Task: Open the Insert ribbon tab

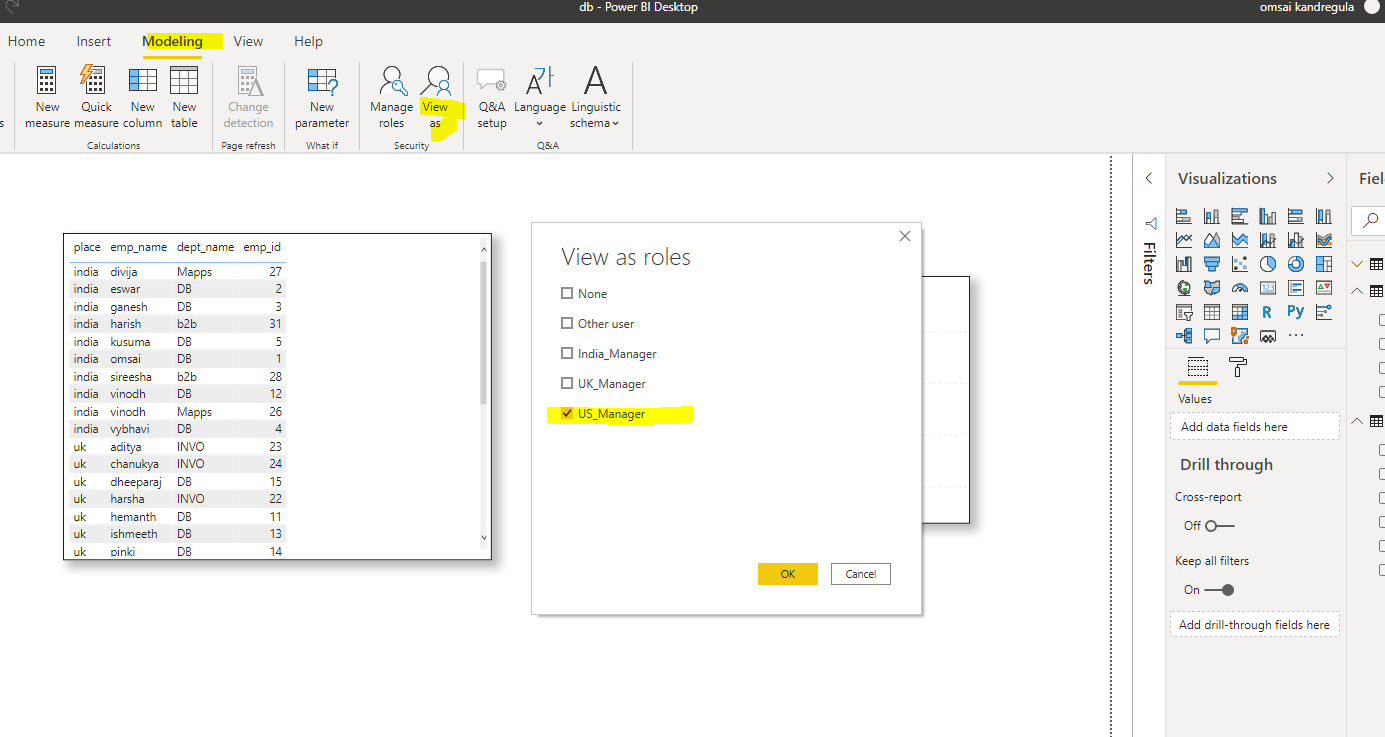Action: 94,41
